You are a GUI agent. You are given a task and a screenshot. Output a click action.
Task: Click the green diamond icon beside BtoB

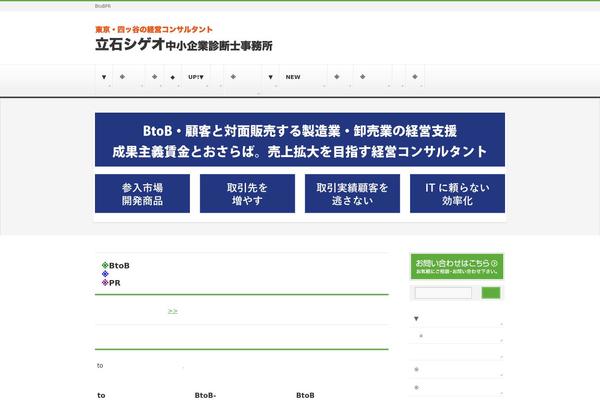click(105, 265)
